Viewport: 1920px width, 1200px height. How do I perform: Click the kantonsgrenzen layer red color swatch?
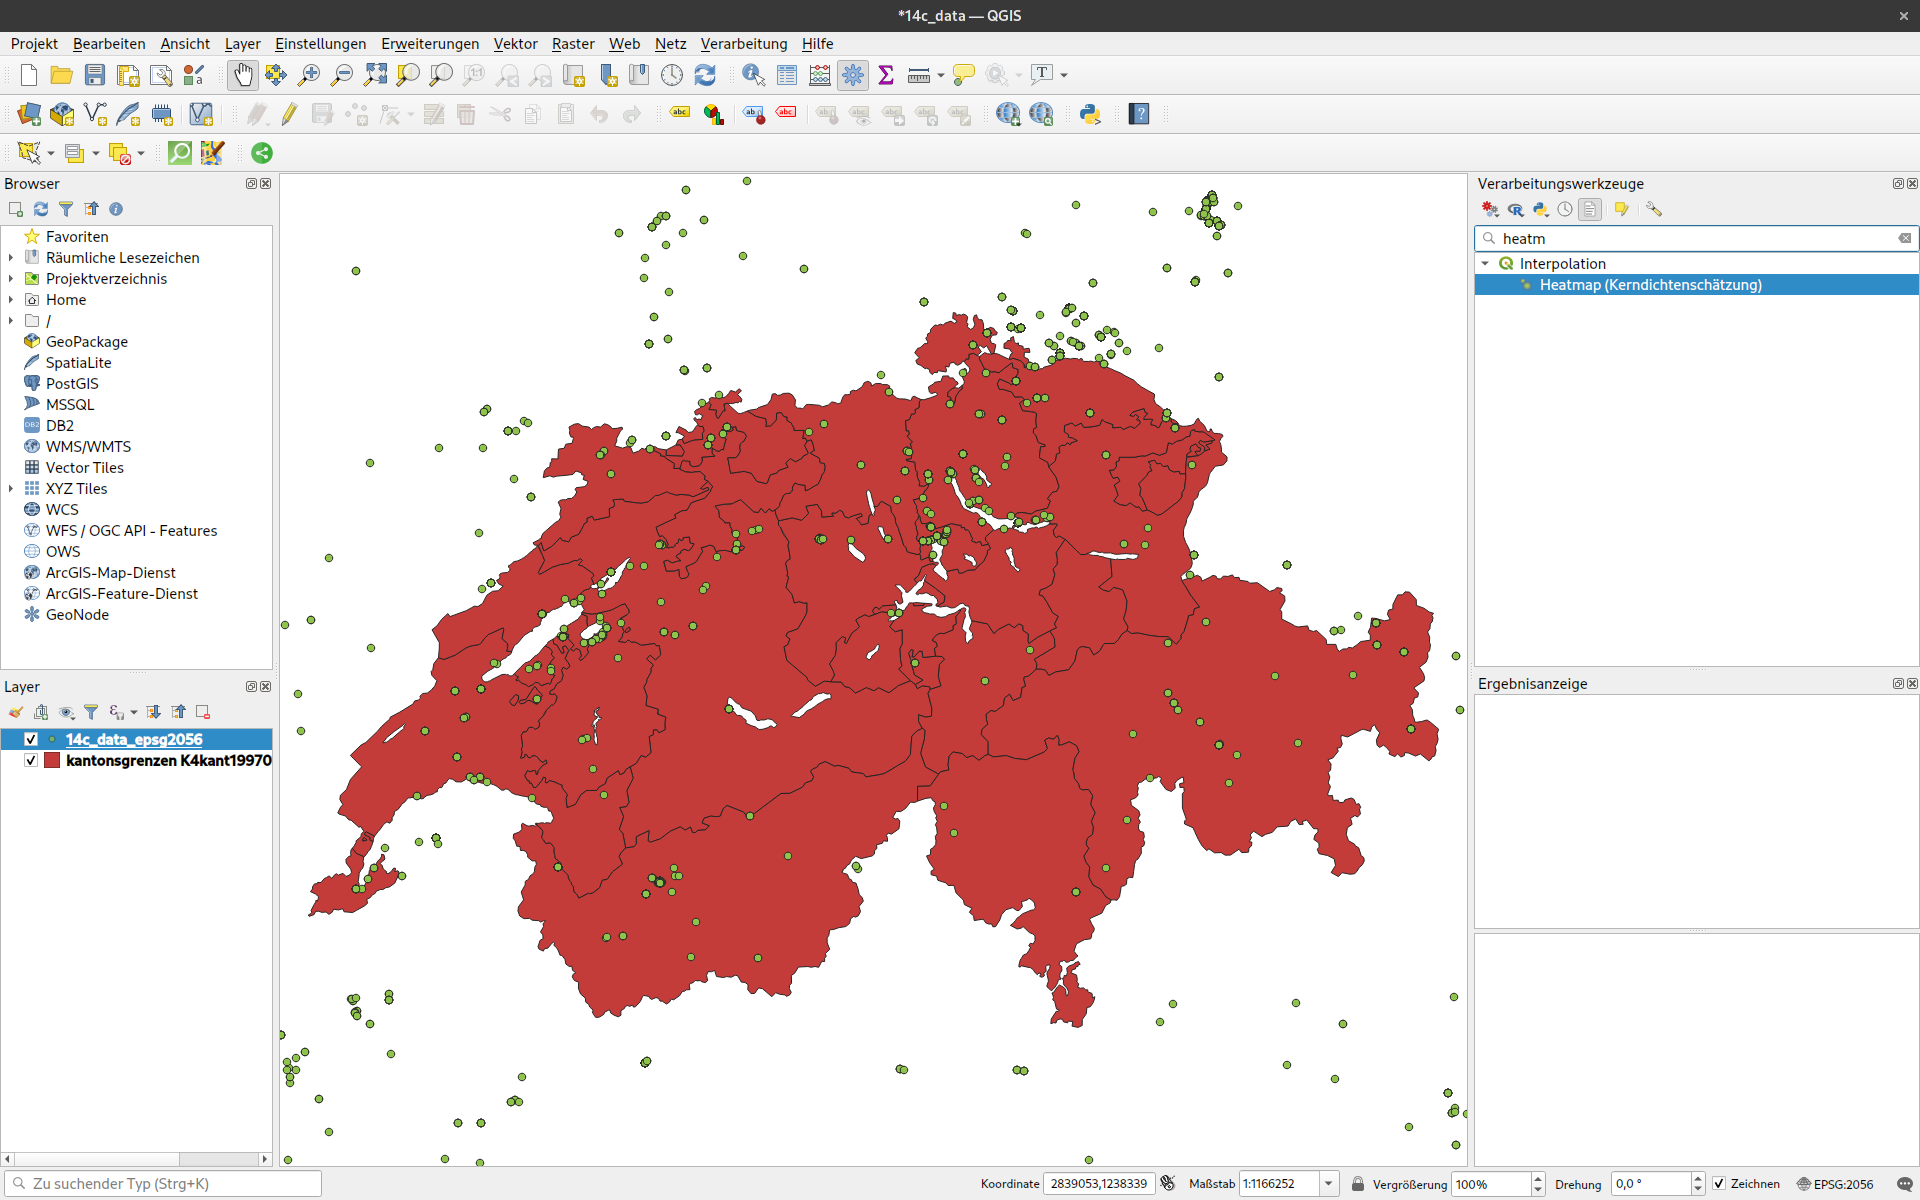(x=52, y=760)
